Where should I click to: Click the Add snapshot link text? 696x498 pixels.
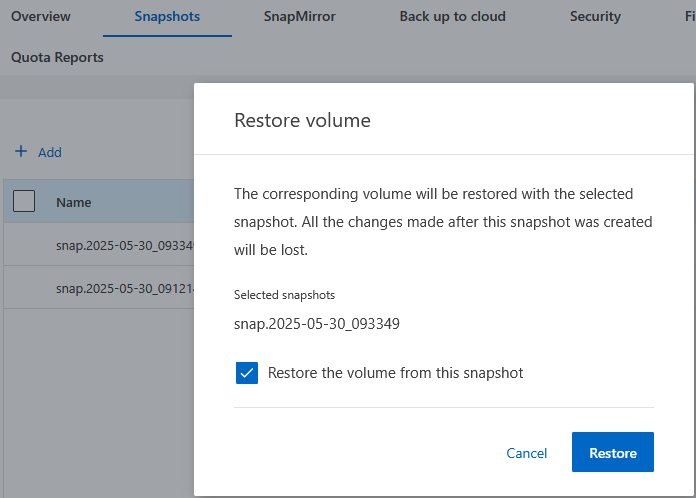point(50,152)
